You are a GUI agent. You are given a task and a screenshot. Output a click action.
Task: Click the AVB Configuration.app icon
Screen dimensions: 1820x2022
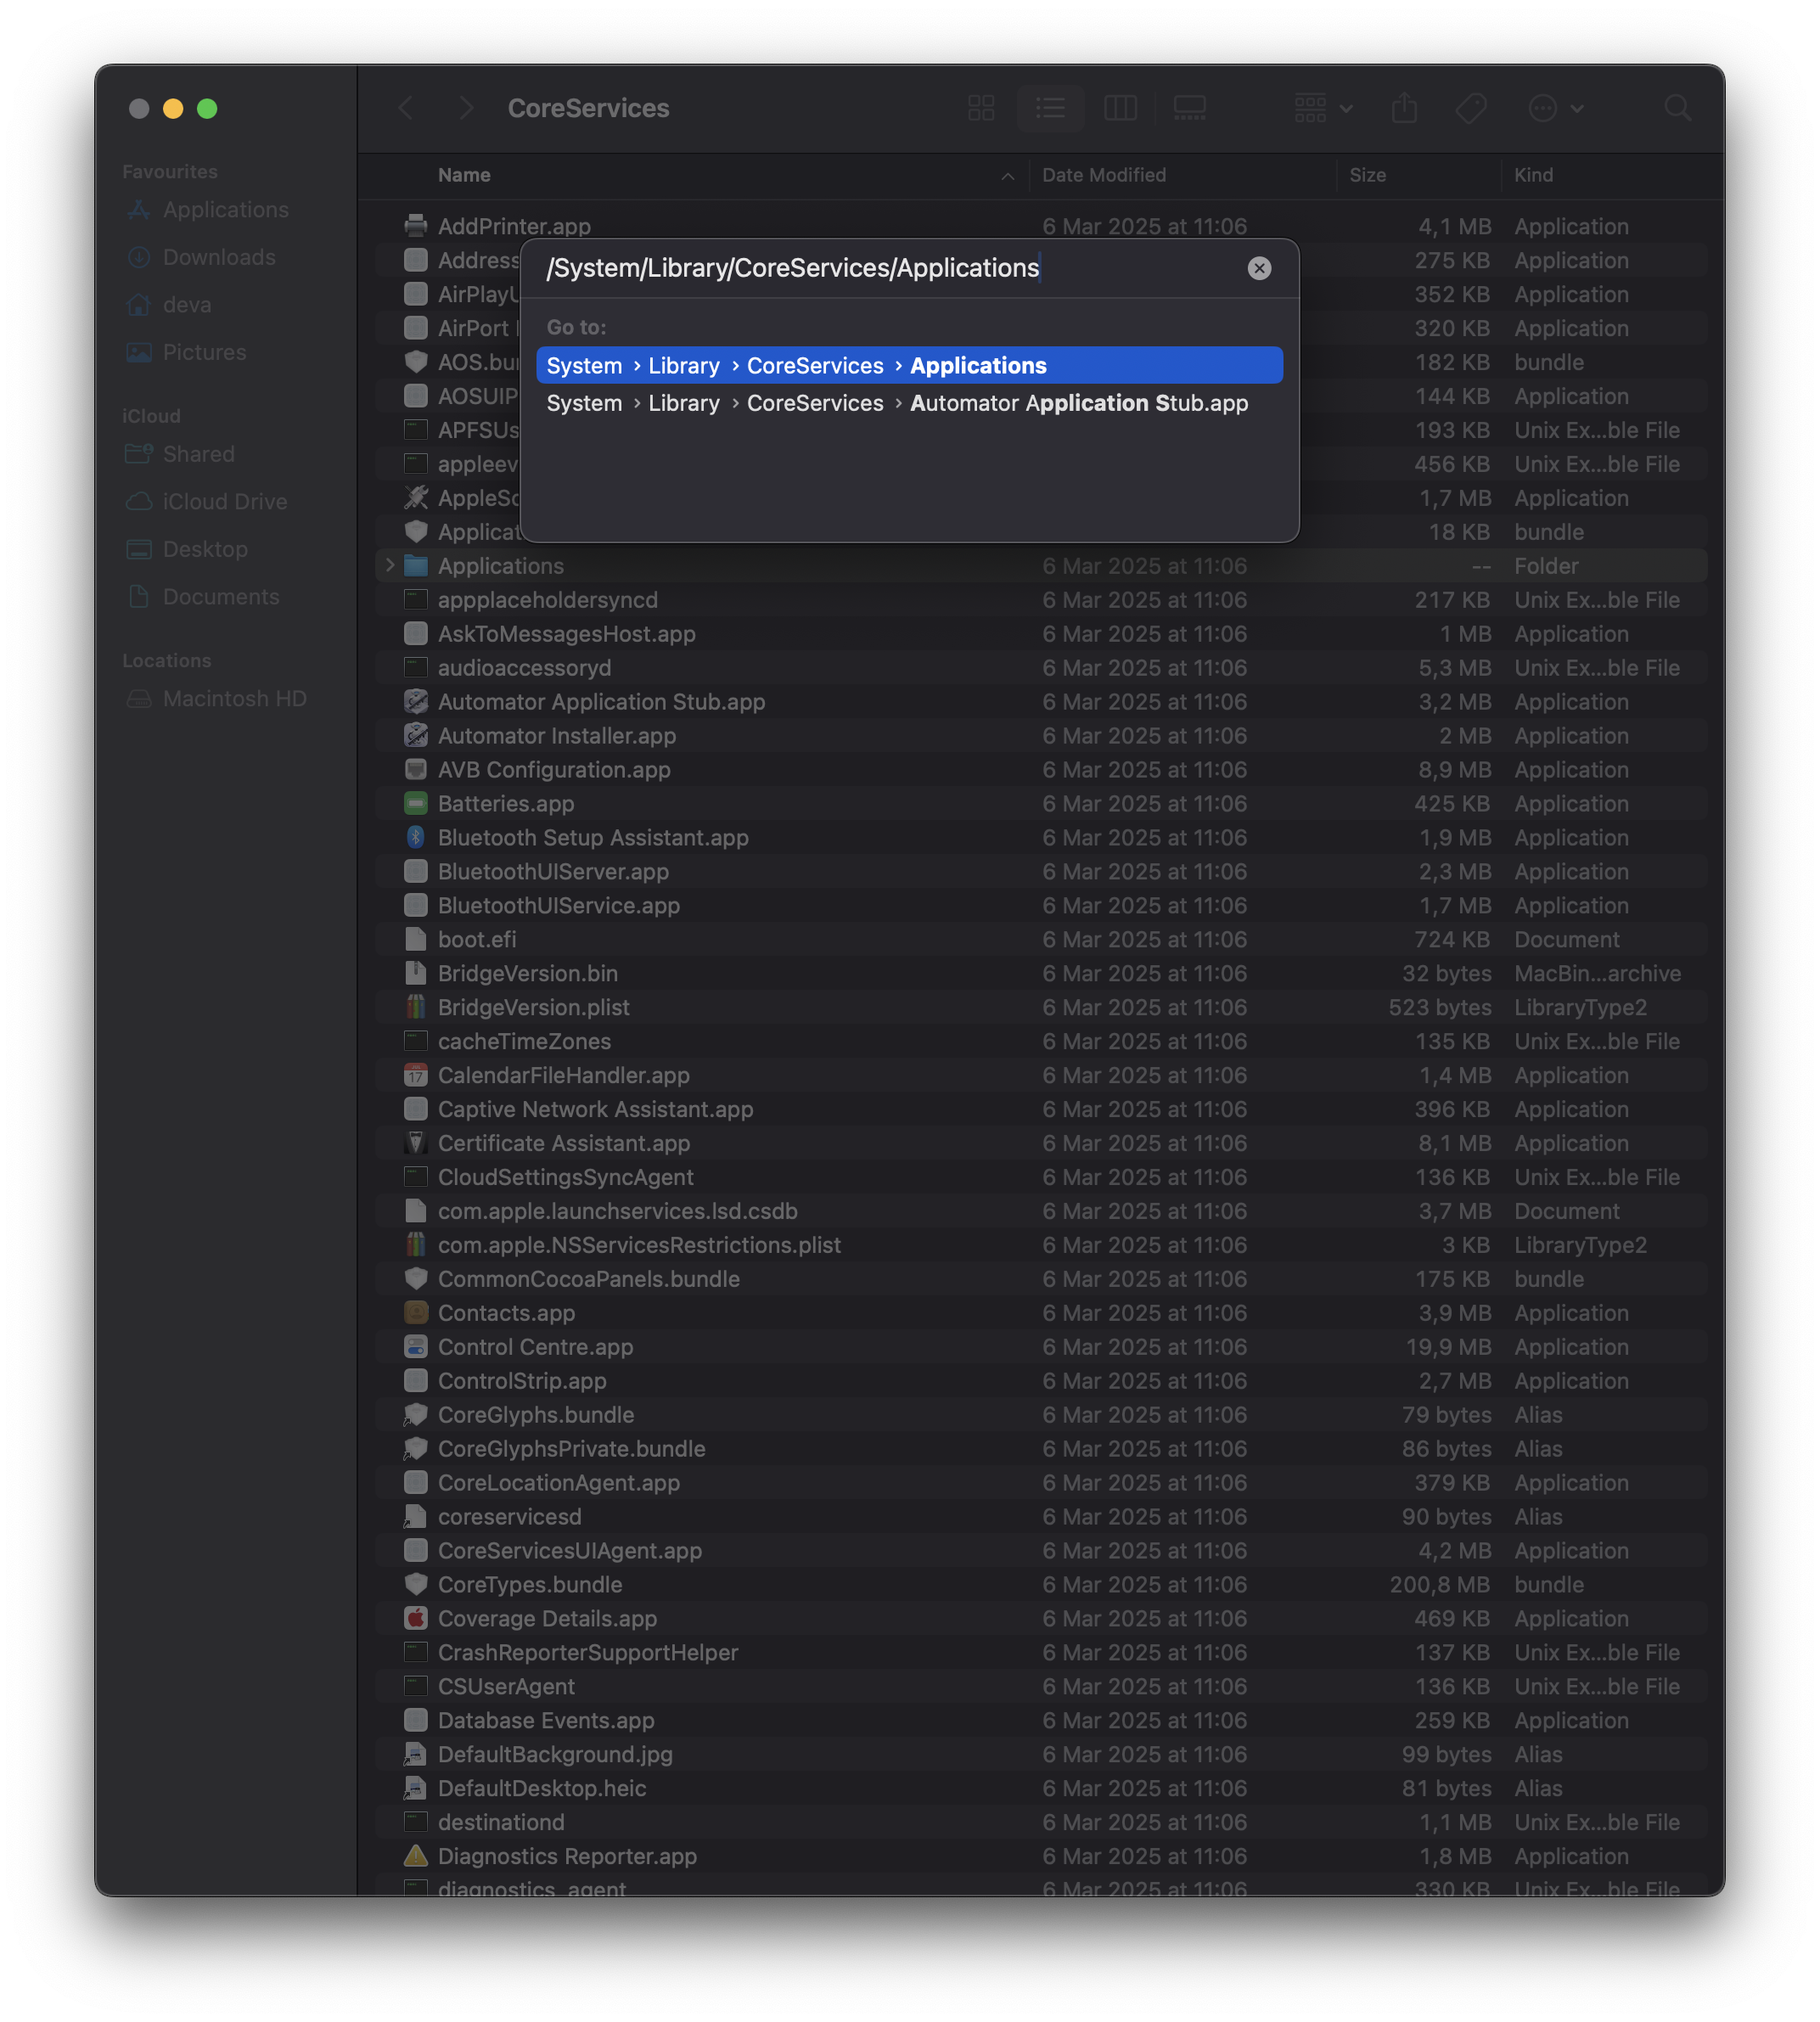[415, 769]
